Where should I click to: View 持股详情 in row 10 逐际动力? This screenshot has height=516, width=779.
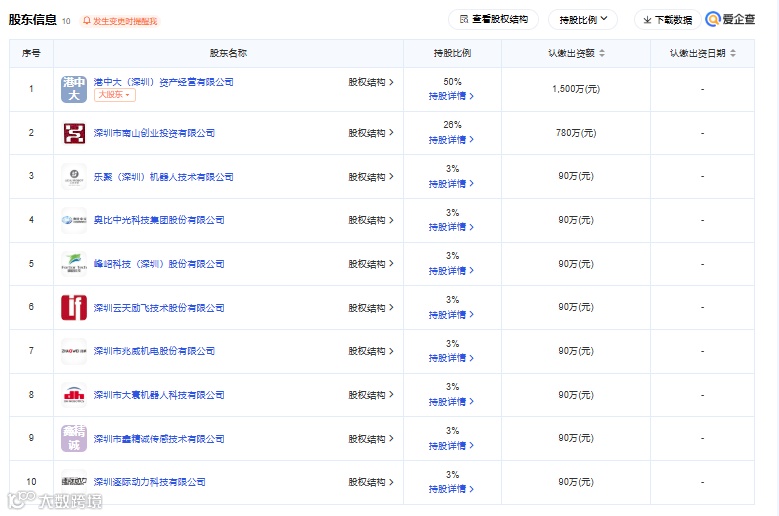tap(451, 489)
